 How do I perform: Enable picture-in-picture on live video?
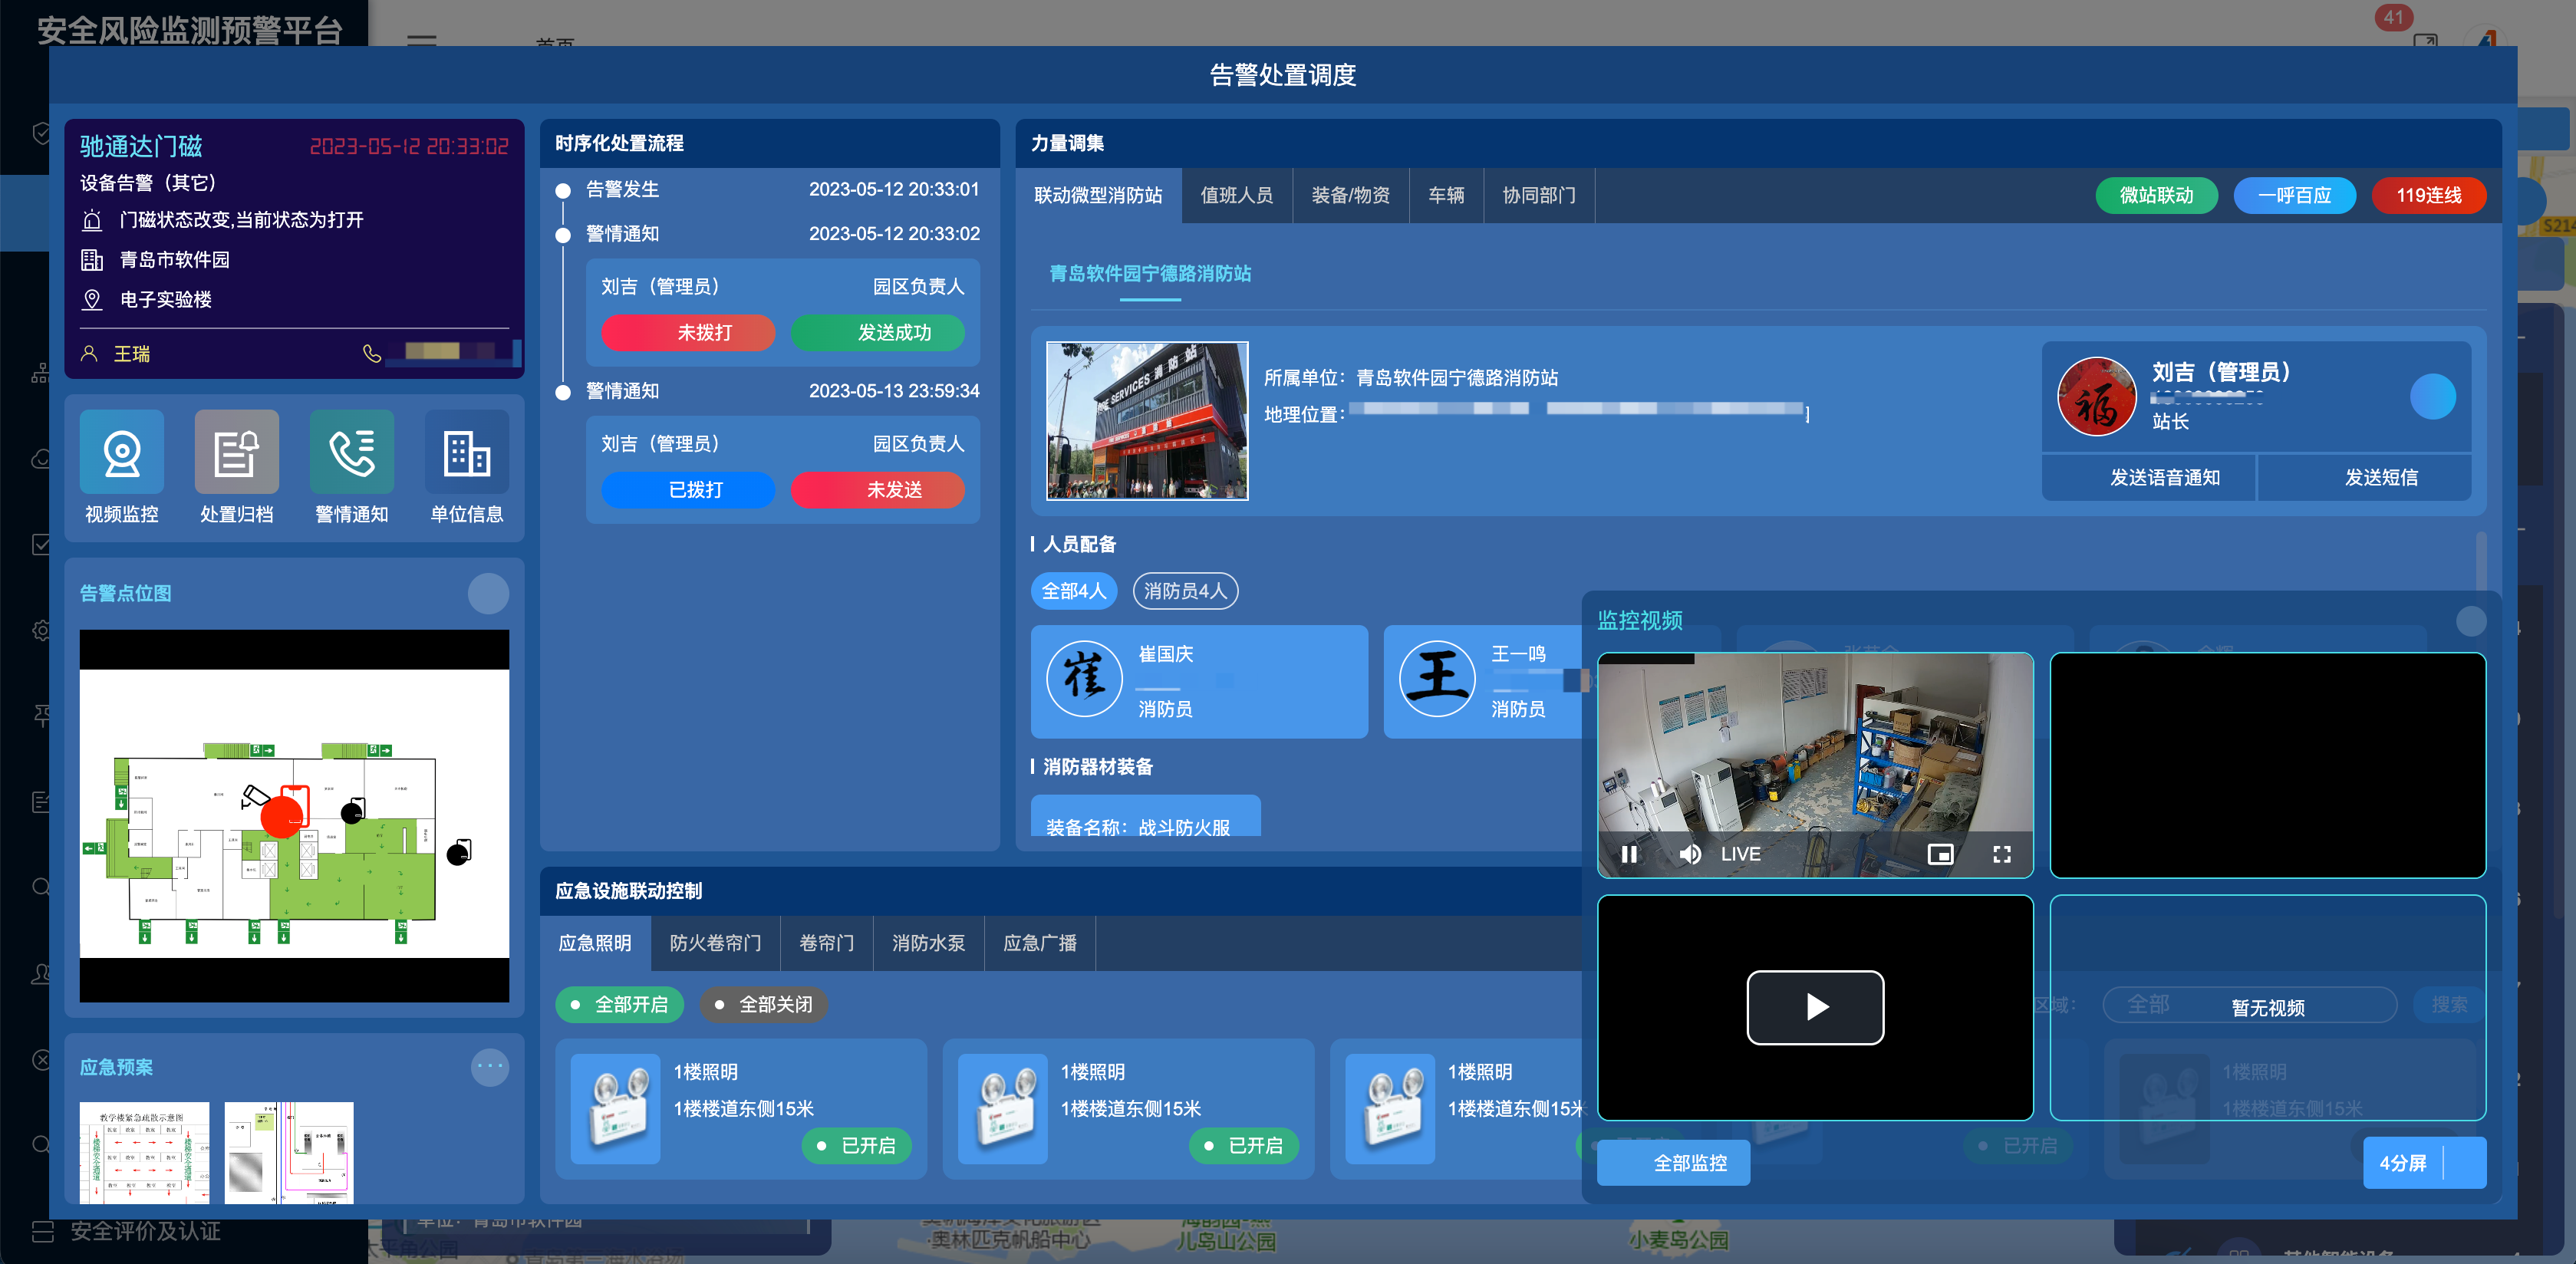pyautogui.click(x=1940, y=854)
